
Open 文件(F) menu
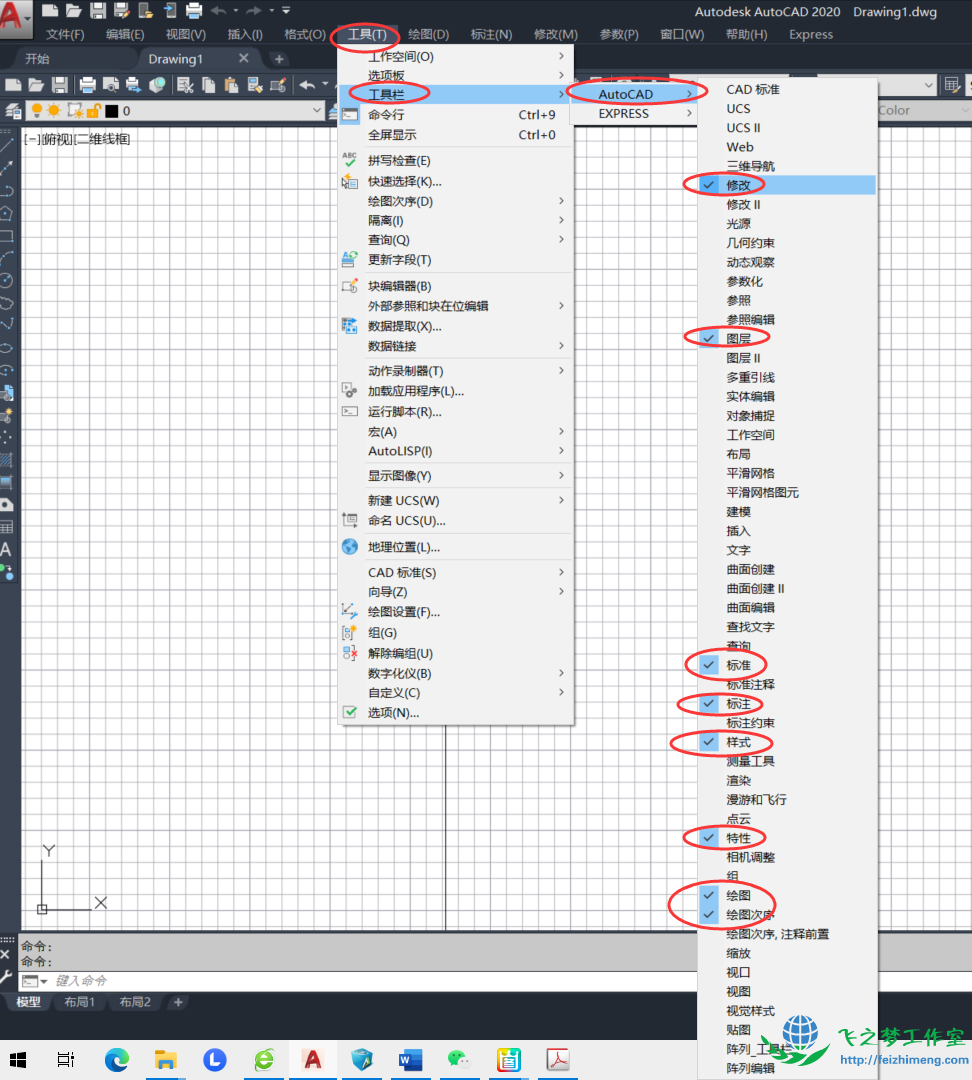click(x=65, y=34)
